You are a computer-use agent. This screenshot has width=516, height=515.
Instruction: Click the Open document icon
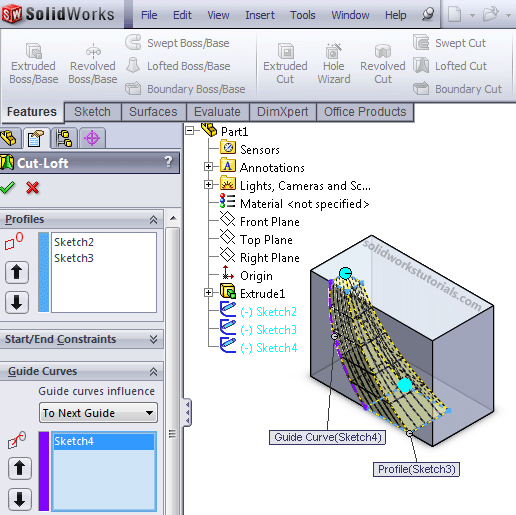pyautogui.click(x=491, y=15)
